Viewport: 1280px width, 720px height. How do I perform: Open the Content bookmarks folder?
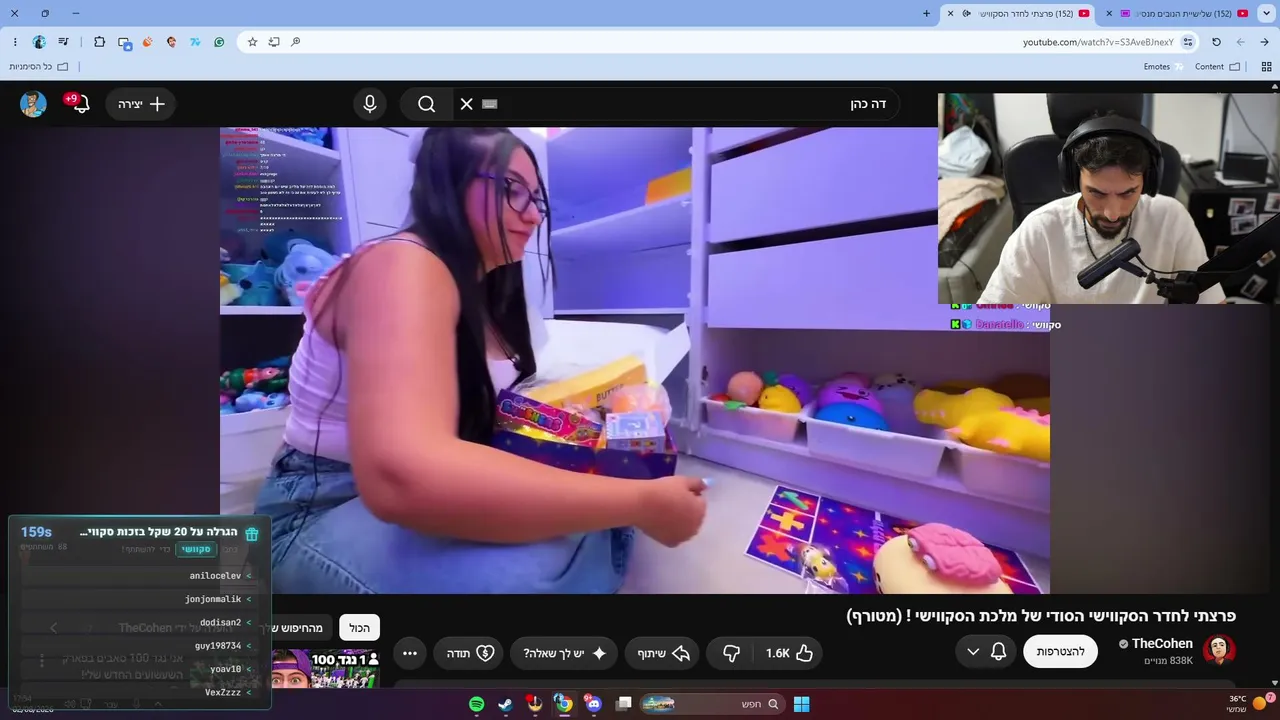click(x=1217, y=67)
